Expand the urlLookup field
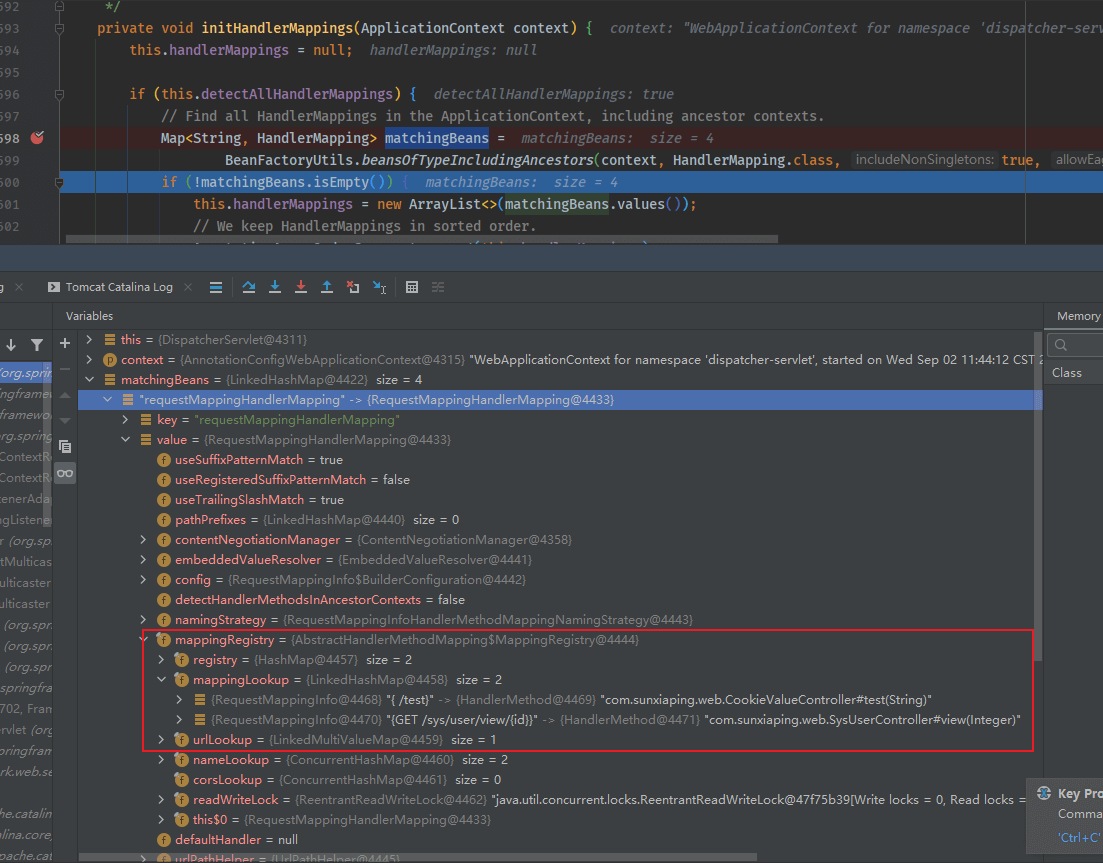Image resolution: width=1103 pixels, height=863 pixels. pyautogui.click(x=161, y=740)
